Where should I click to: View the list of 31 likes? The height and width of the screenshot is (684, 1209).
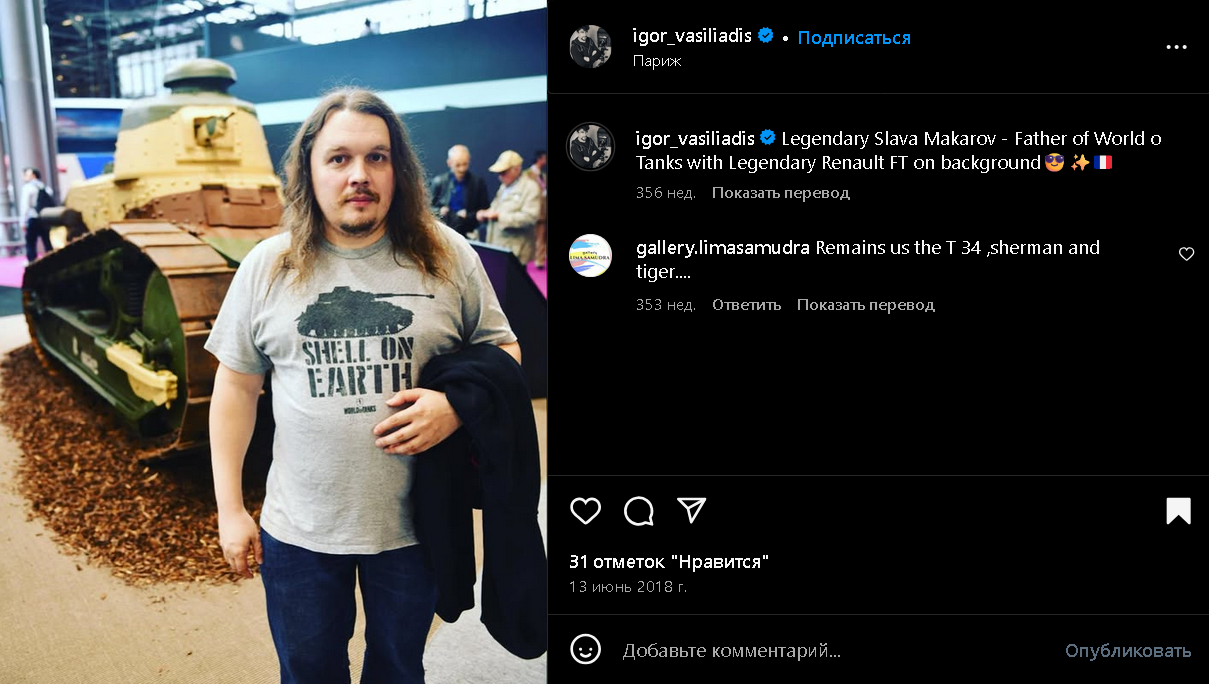coord(669,562)
